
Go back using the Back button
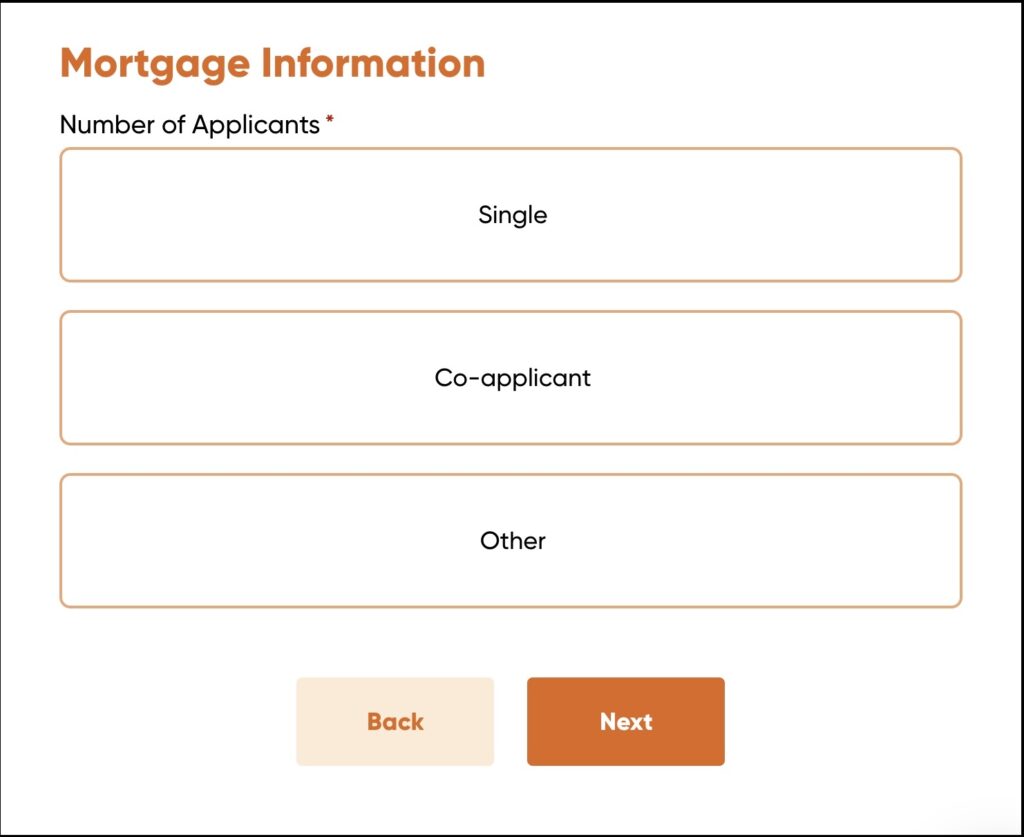click(x=395, y=722)
